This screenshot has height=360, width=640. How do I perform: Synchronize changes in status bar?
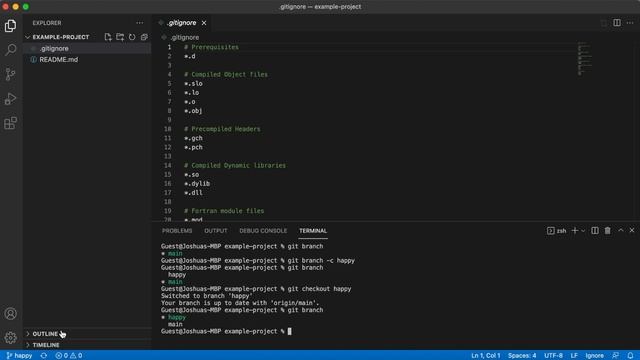tap(44, 356)
